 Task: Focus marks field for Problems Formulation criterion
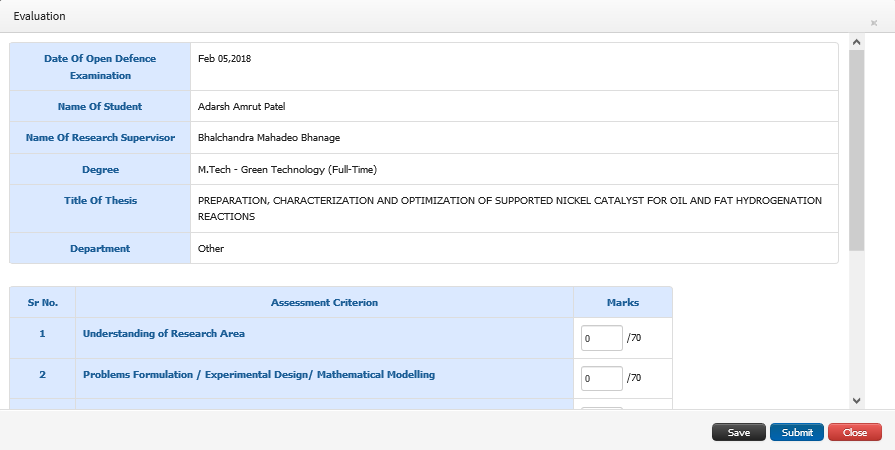point(602,378)
